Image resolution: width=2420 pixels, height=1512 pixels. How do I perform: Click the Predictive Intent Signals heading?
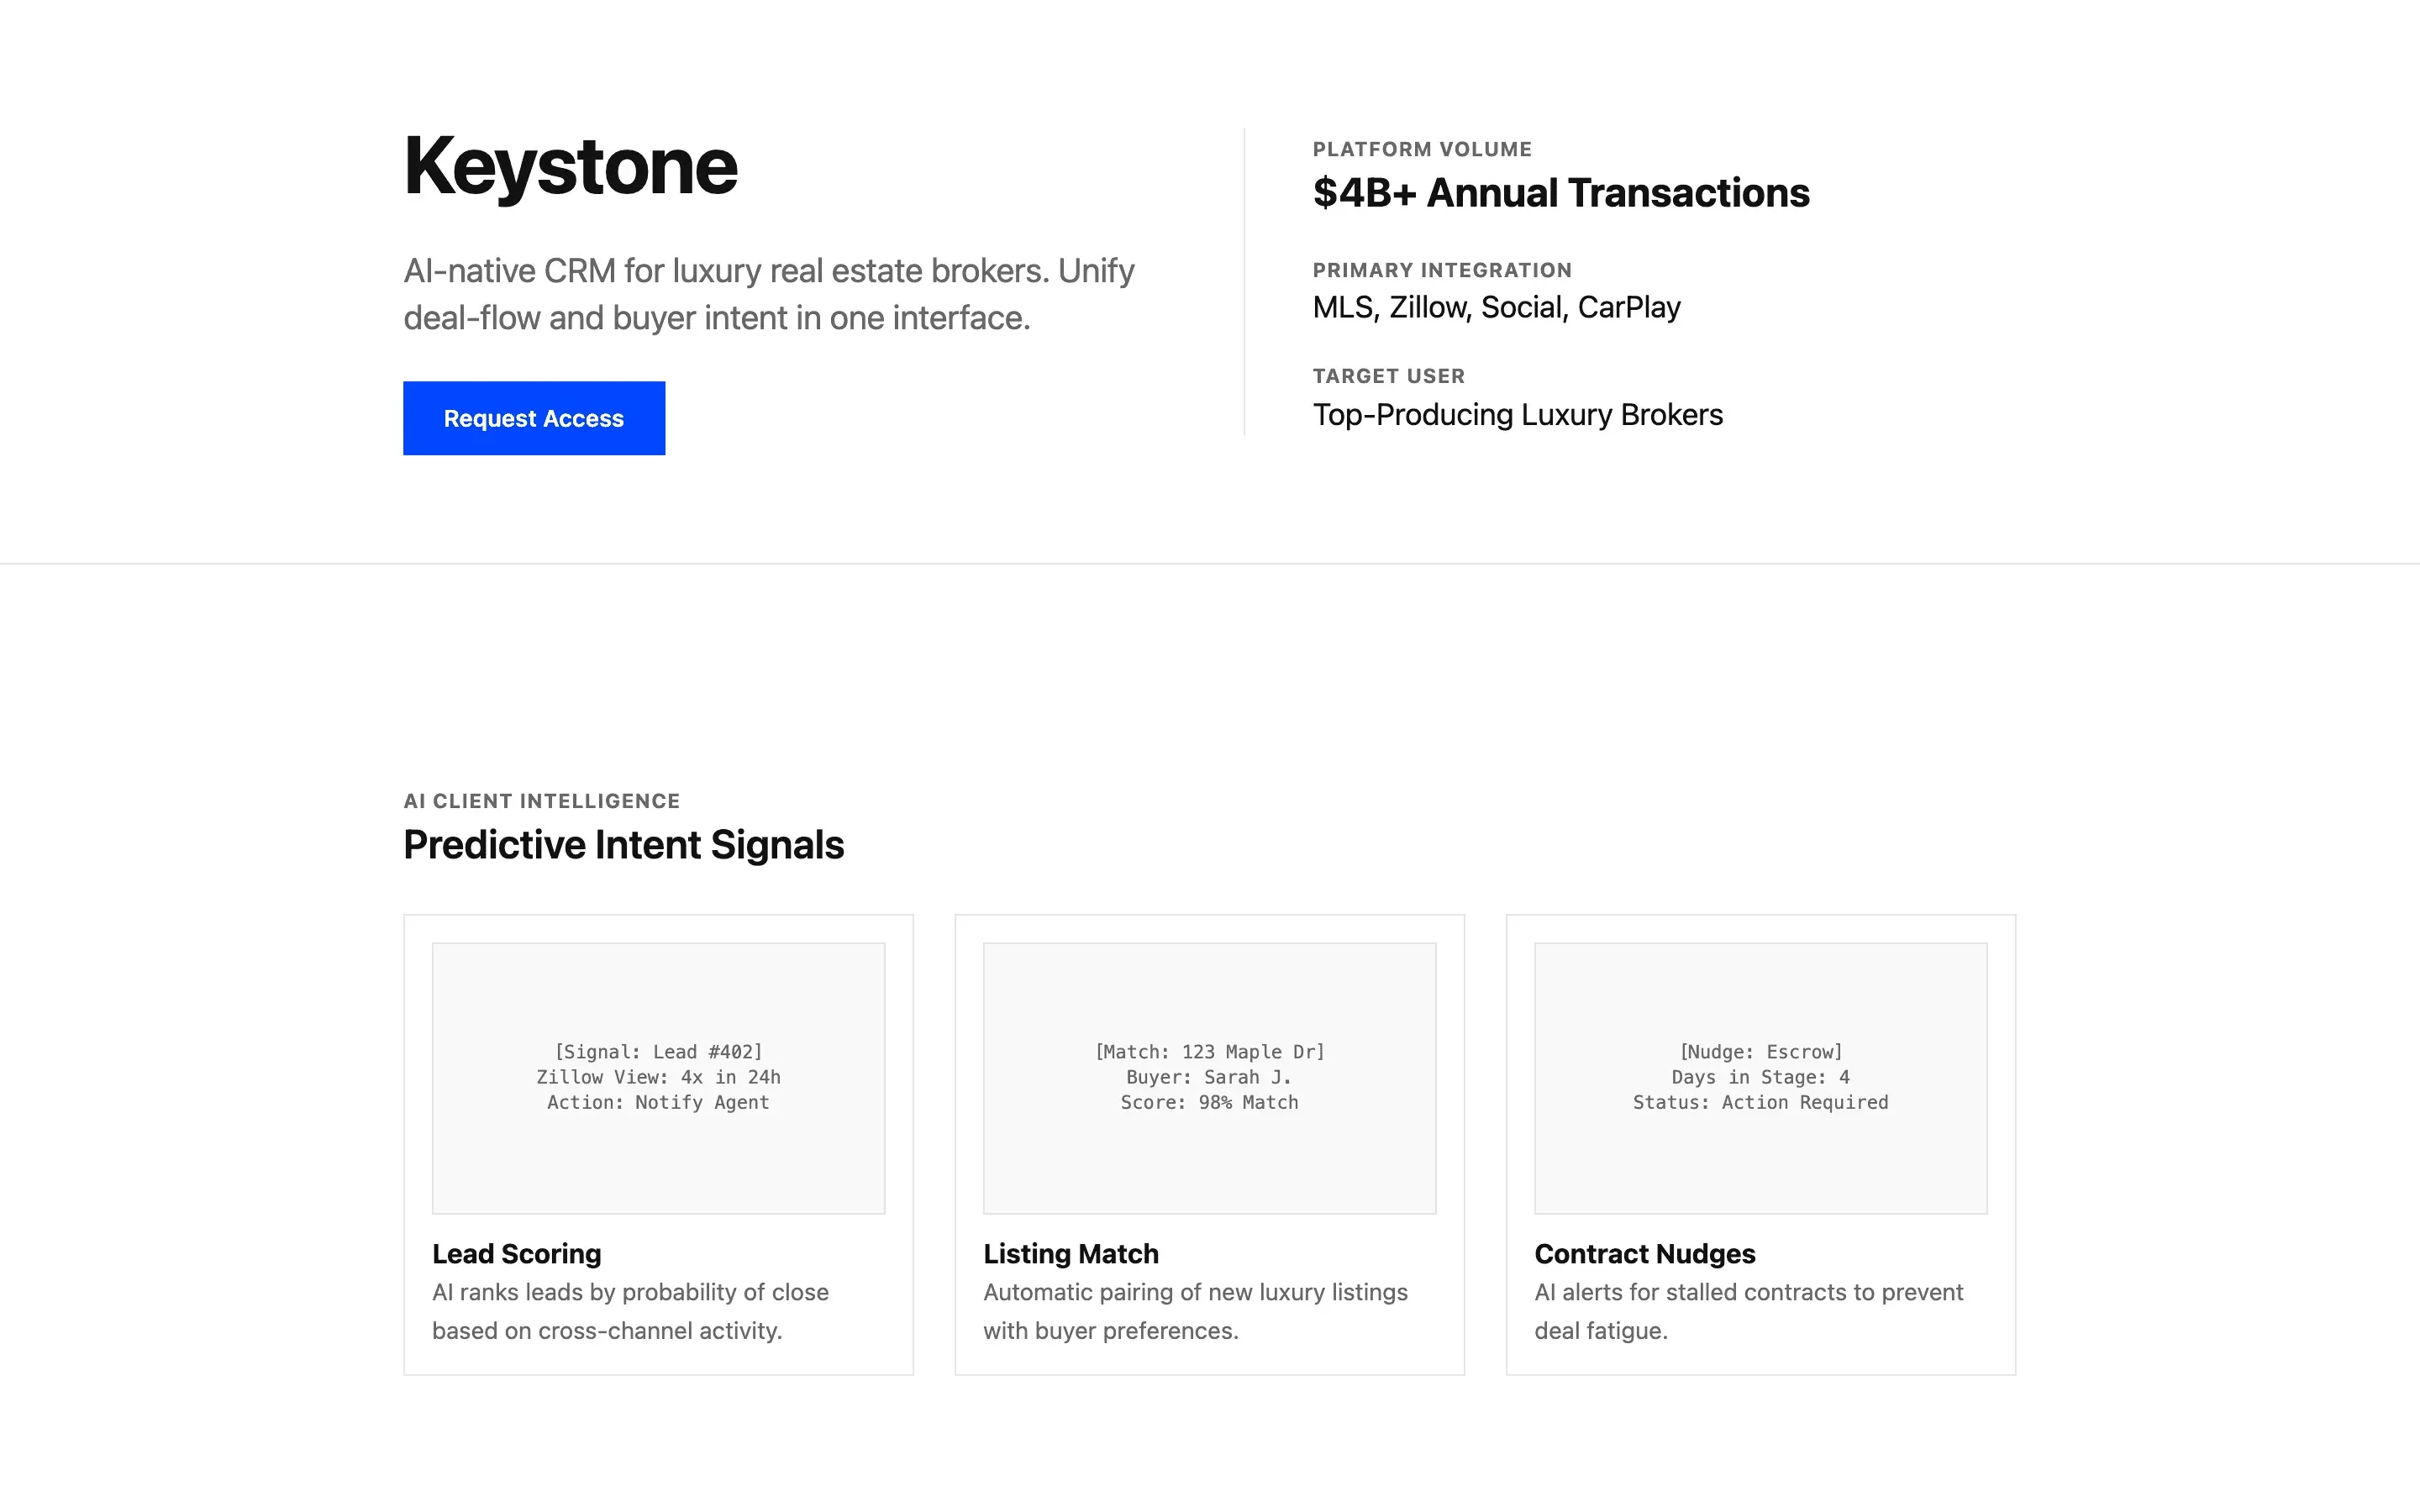[x=623, y=845]
